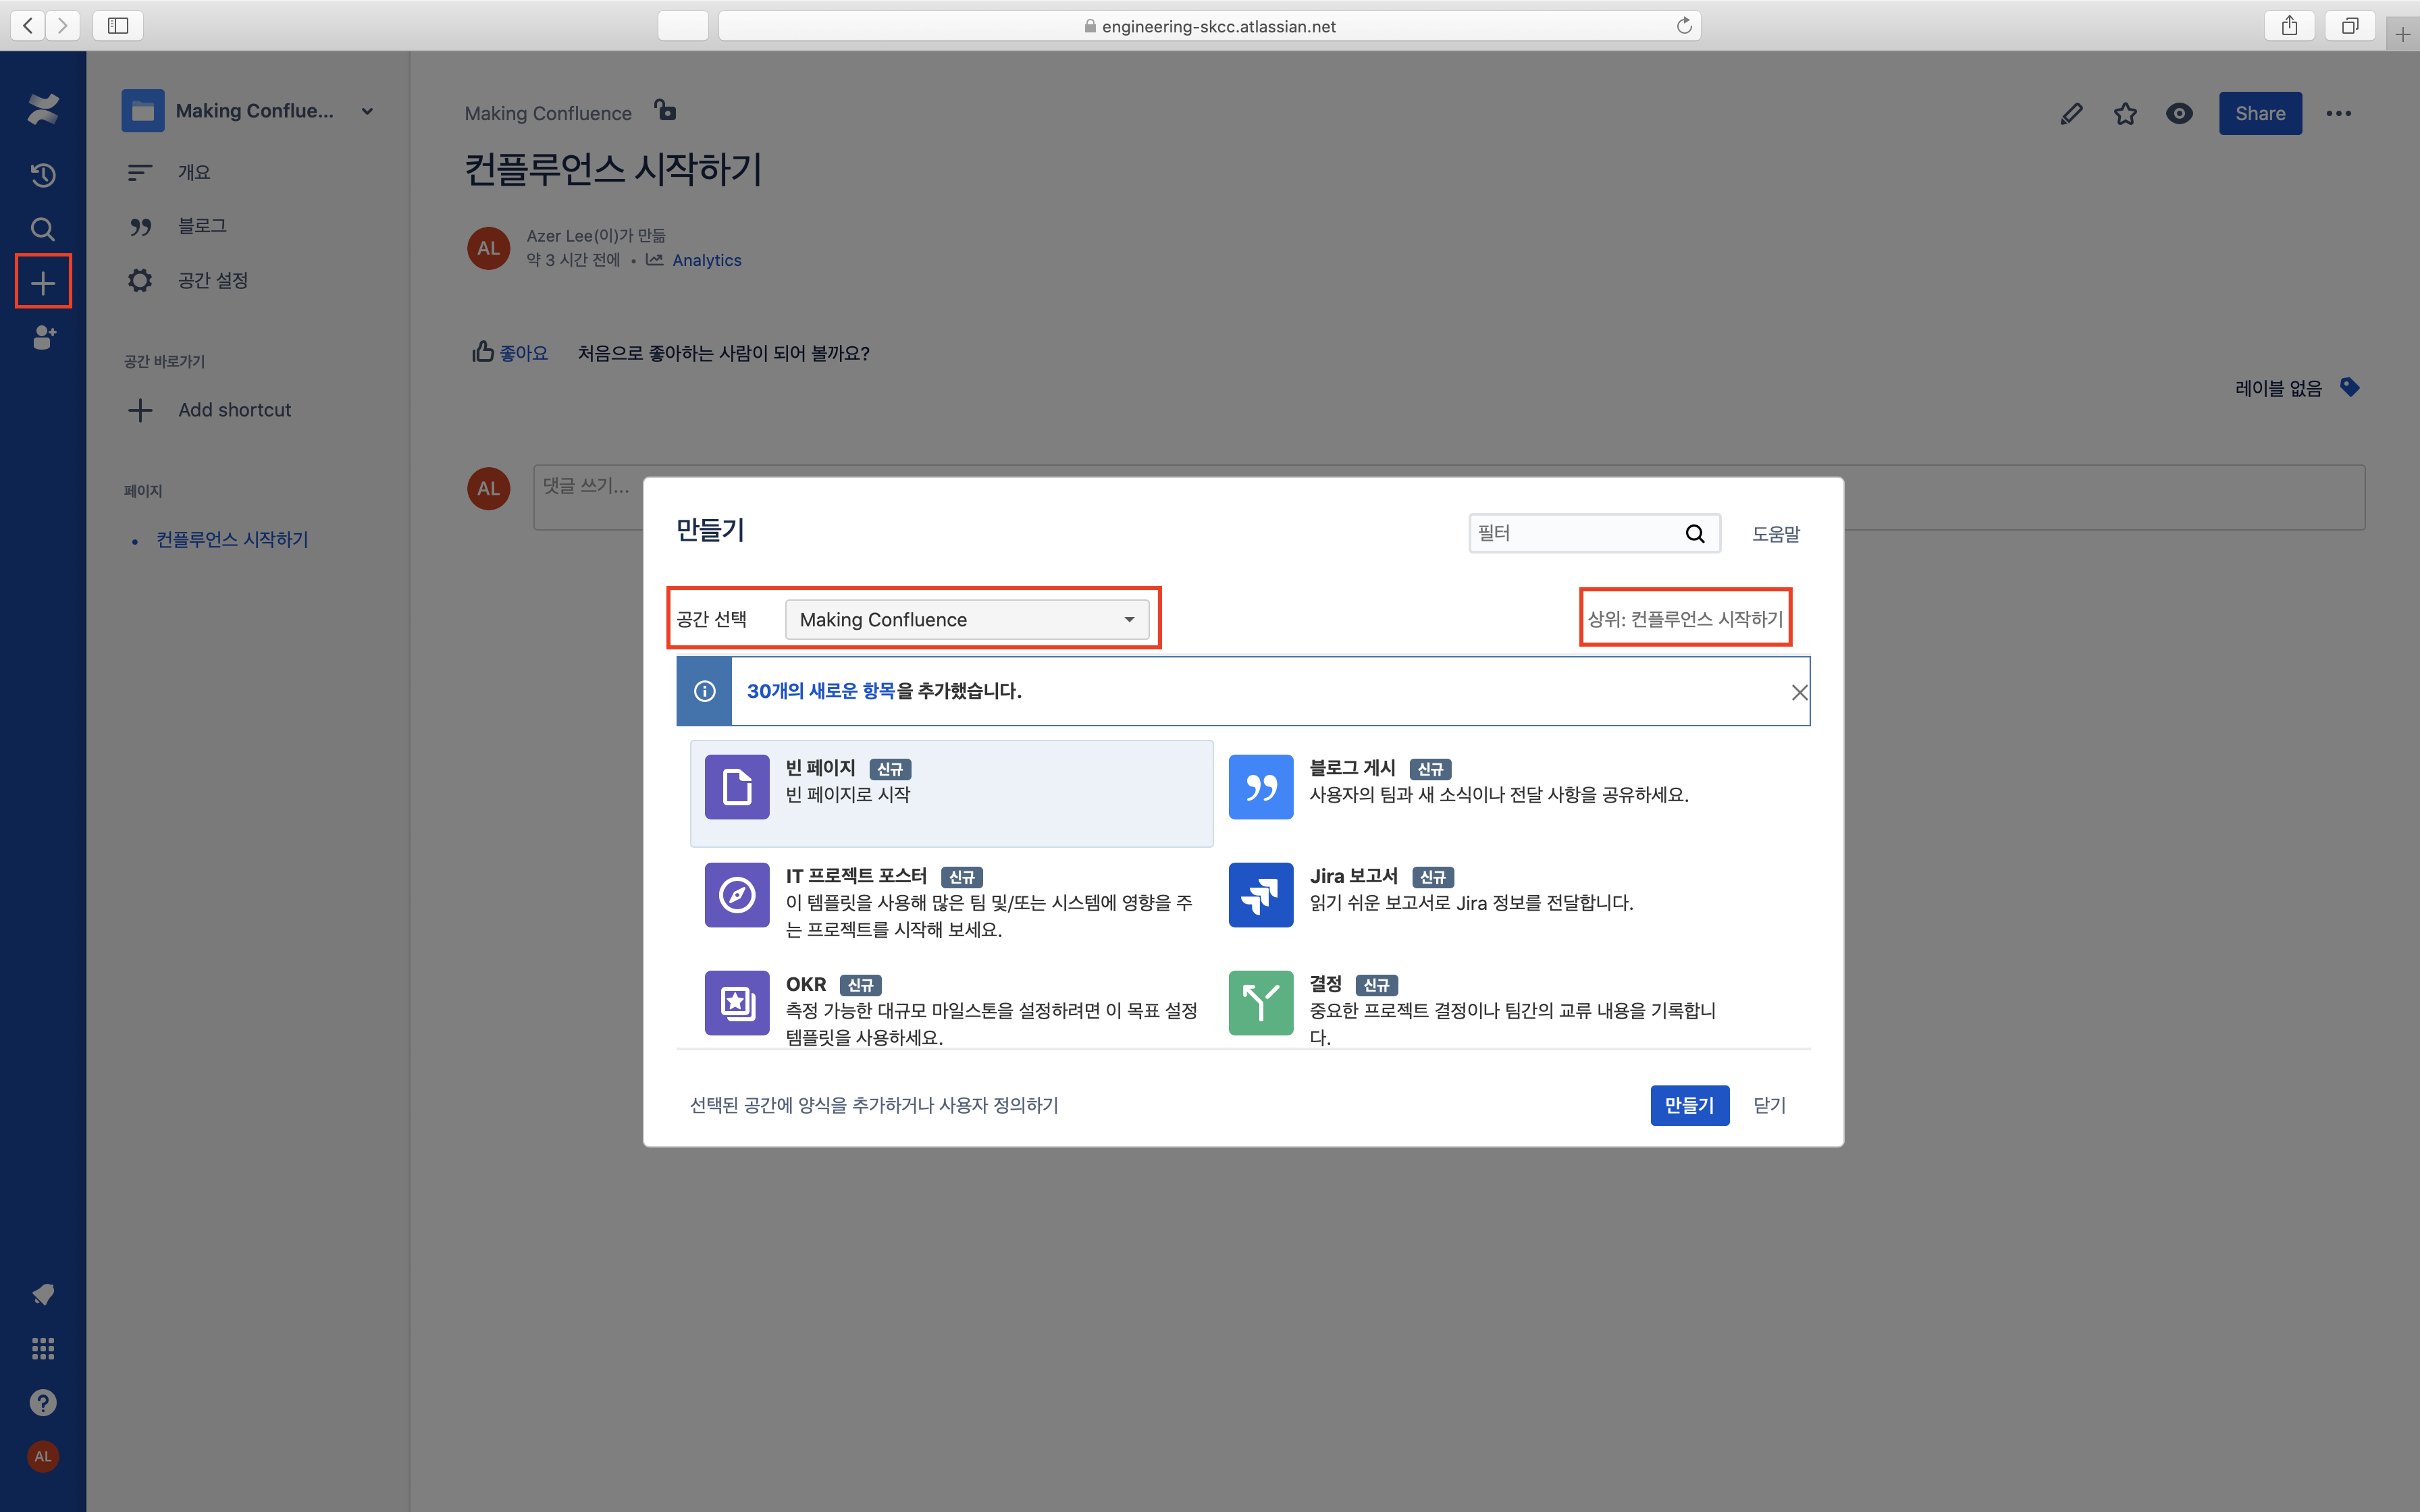Click the like thumbs-up button

510,352
